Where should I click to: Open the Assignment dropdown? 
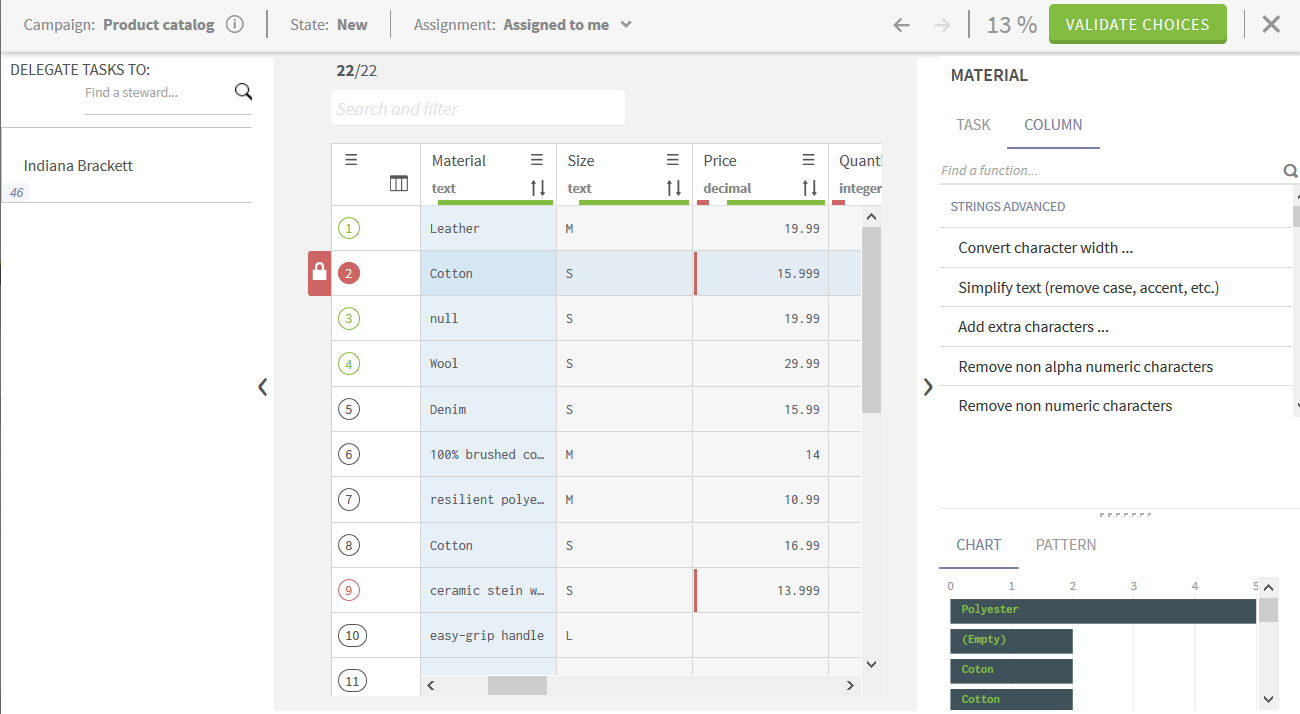[625, 25]
